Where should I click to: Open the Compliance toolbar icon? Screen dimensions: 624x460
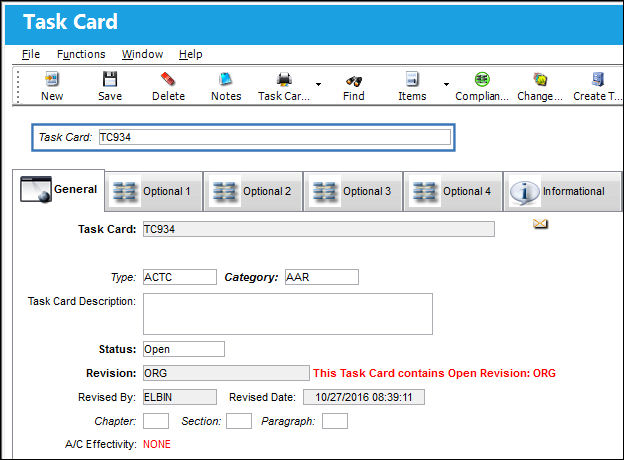click(482, 79)
